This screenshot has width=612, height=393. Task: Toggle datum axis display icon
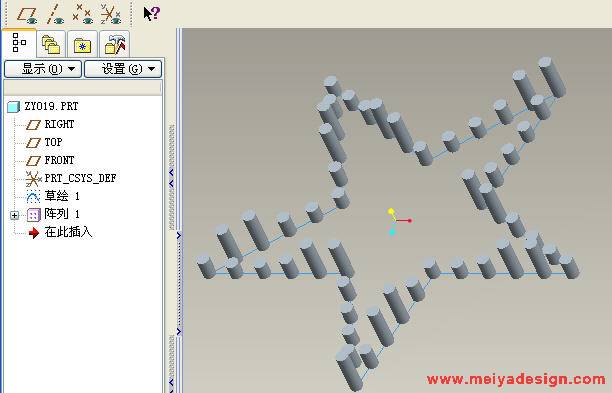click(55, 14)
